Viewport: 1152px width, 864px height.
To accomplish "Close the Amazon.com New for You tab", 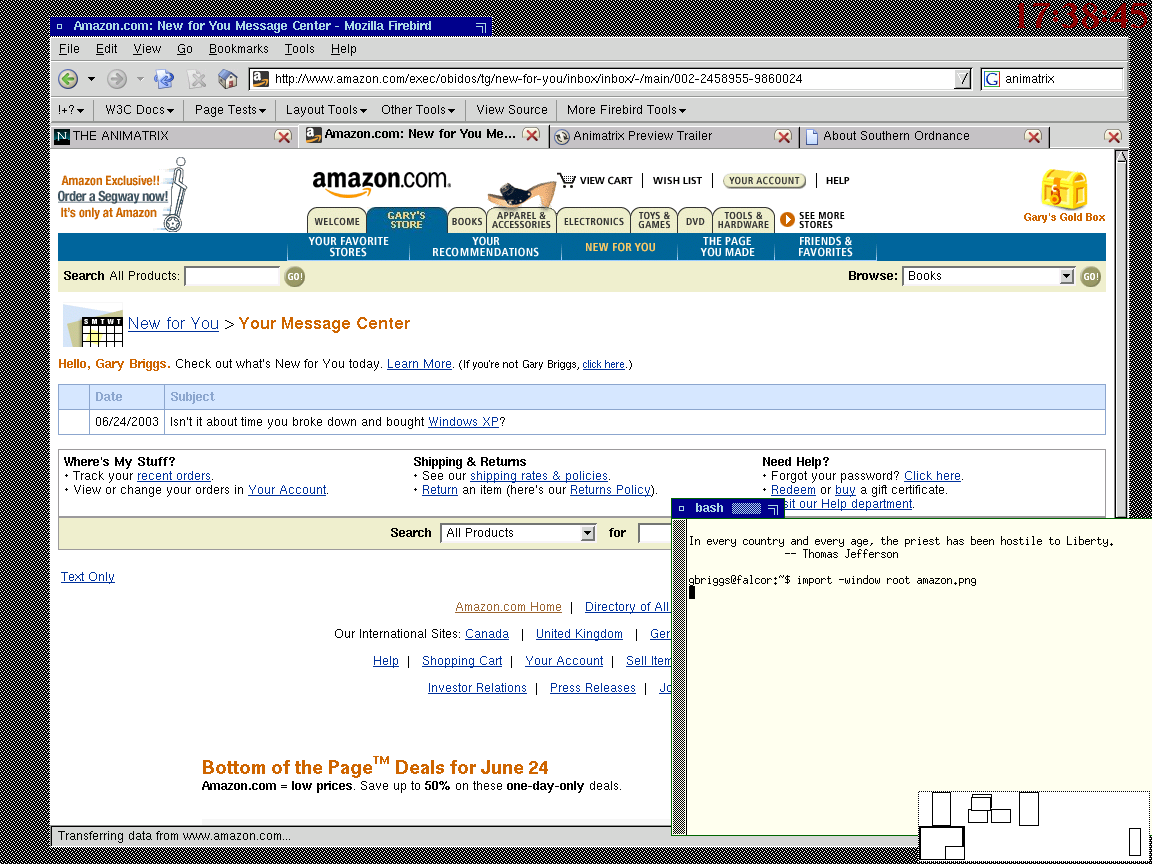I will (531, 134).
